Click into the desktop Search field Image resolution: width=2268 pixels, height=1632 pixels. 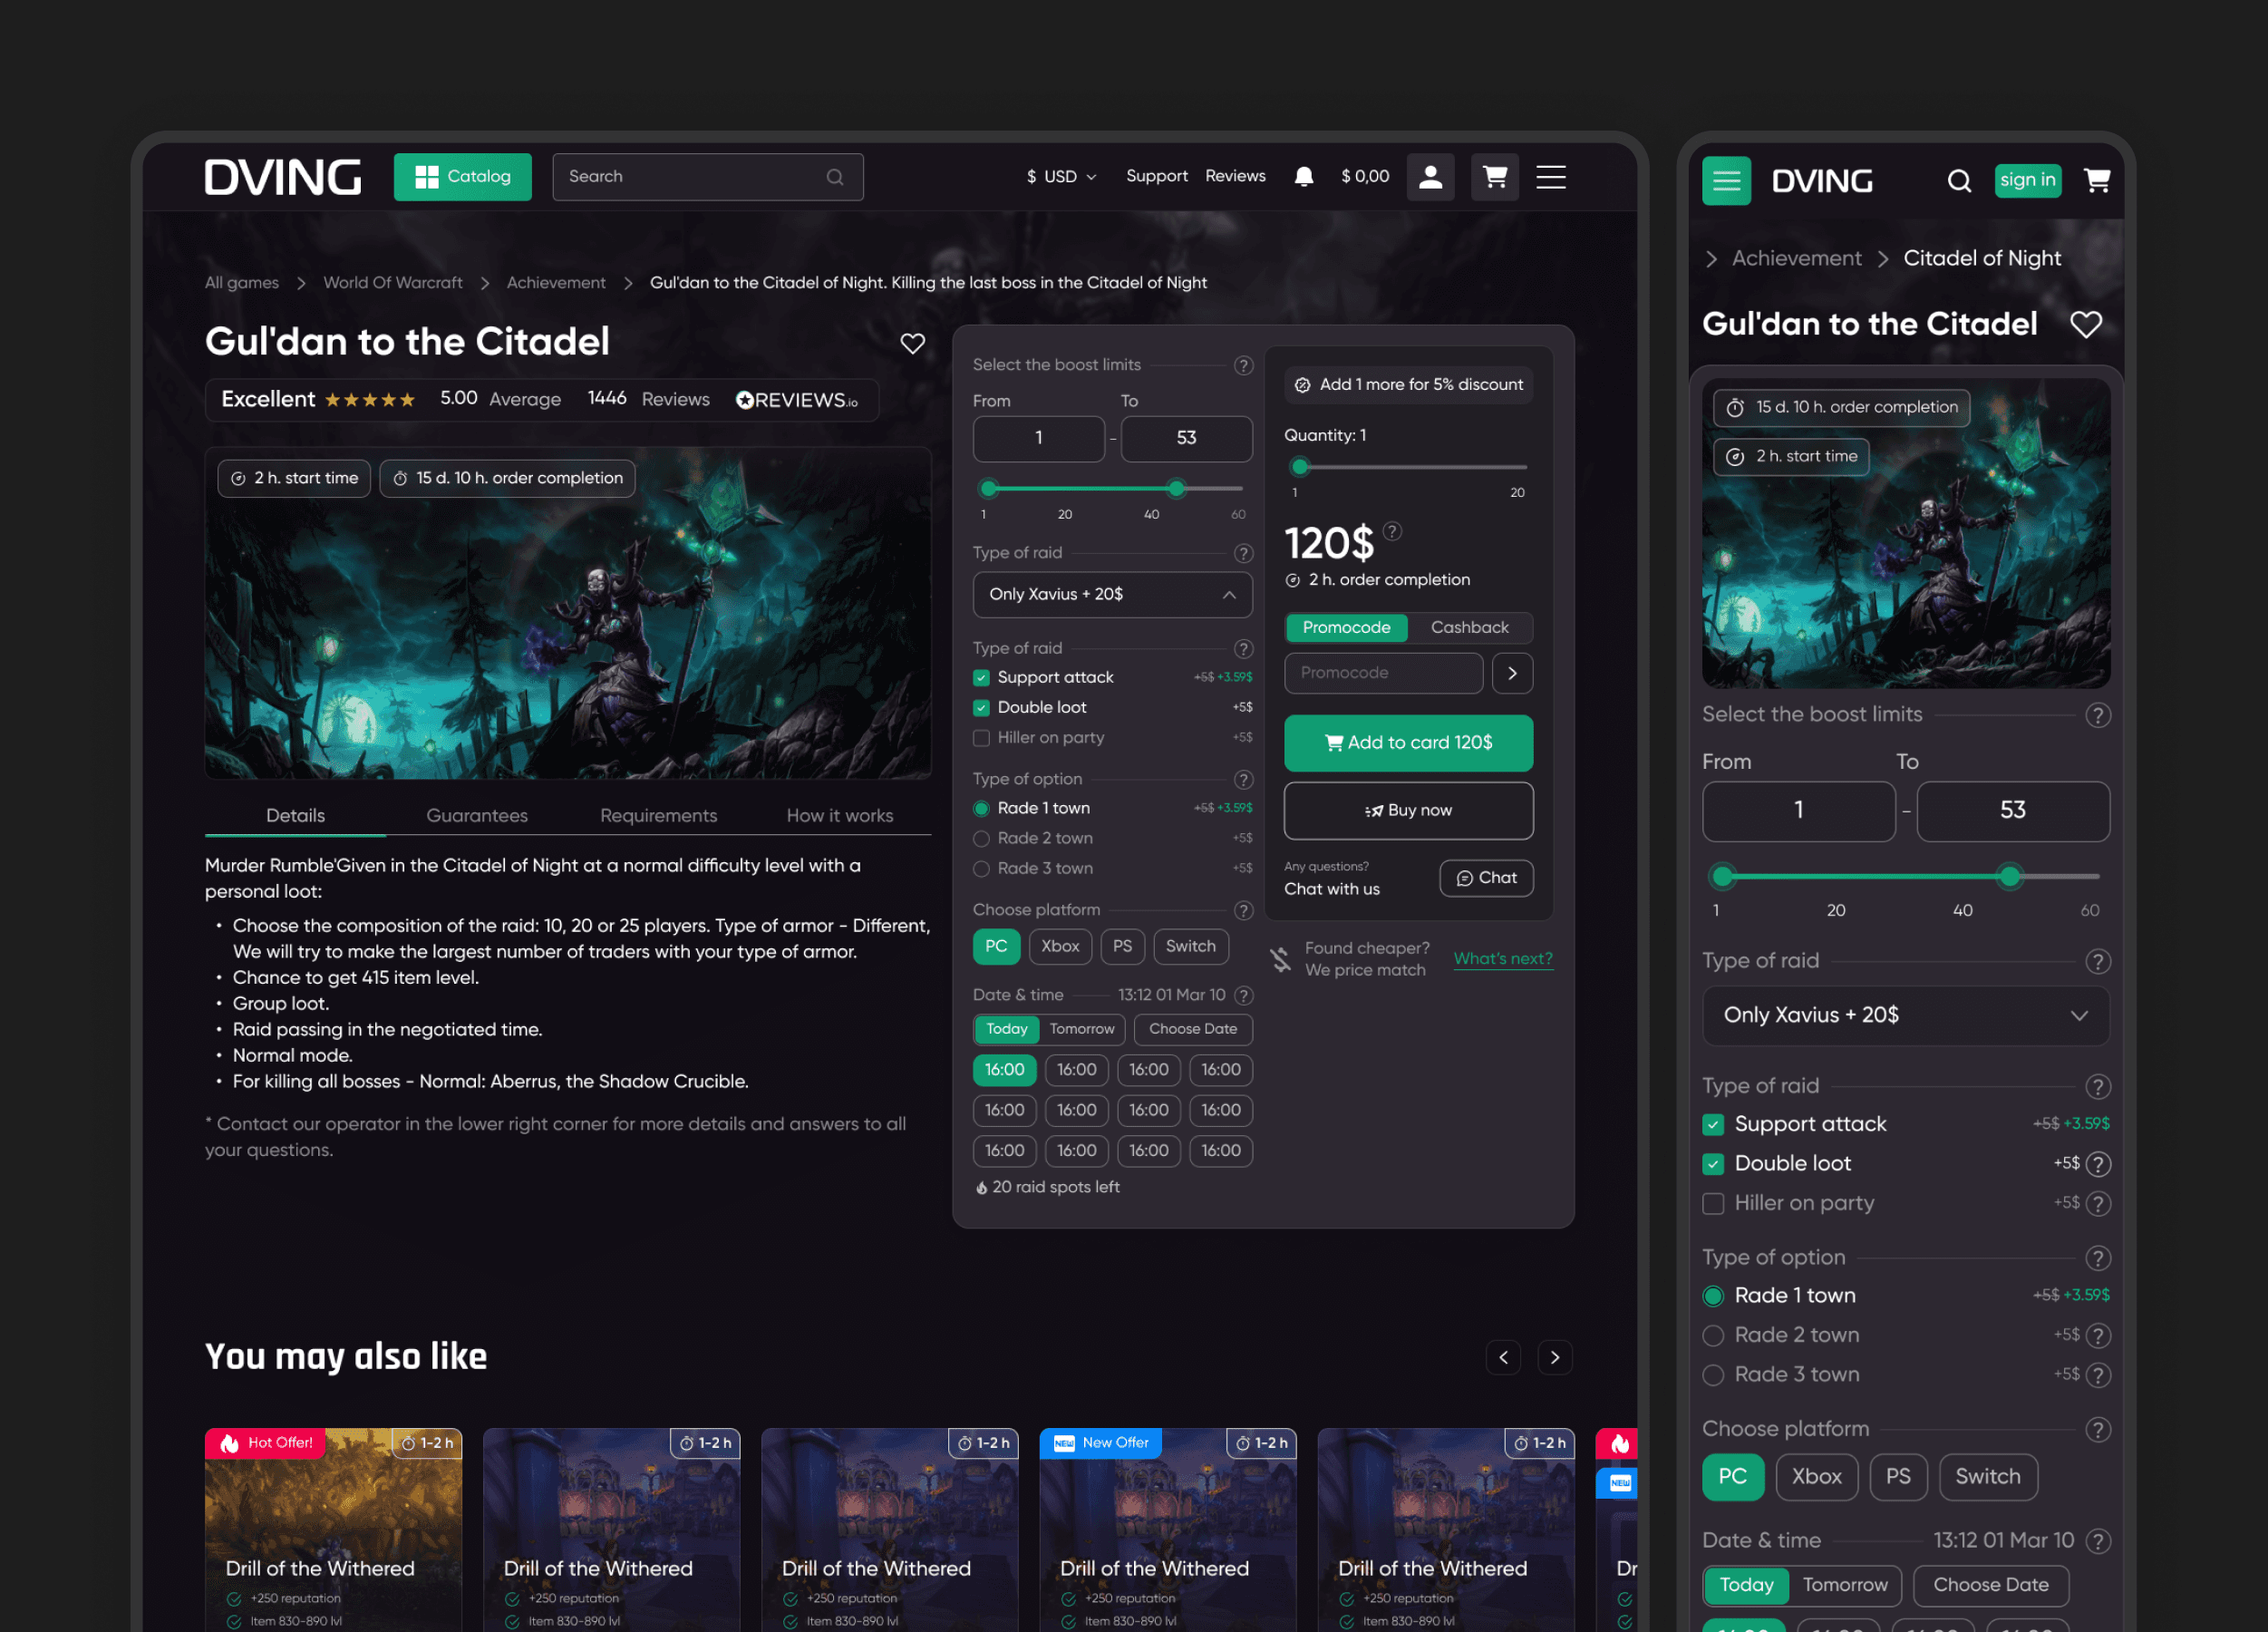click(x=707, y=177)
